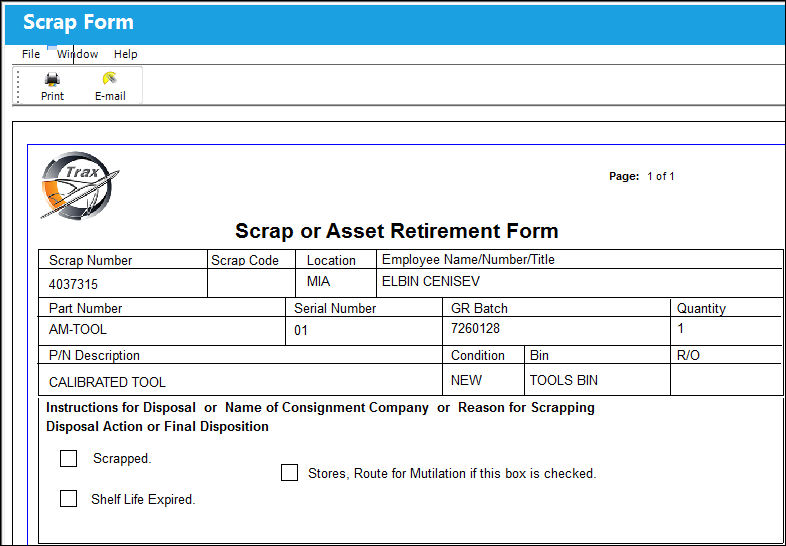Select location value MIA
The height and width of the screenshot is (546, 786).
318,281
